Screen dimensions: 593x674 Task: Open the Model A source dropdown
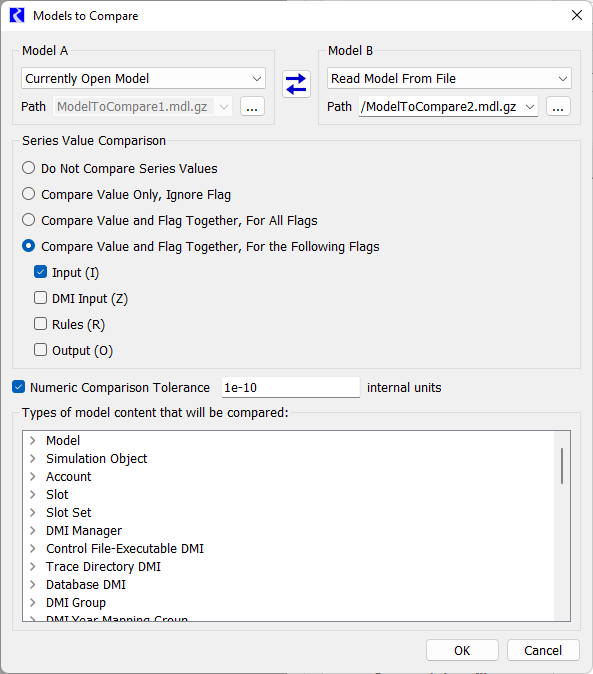pos(143,79)
